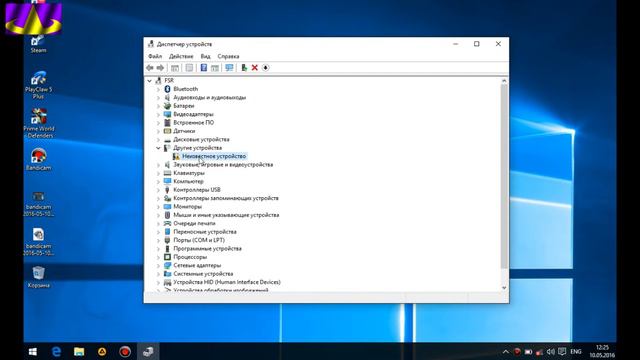Open Properties via the toolbar sheet icon
This screenshot has height=360, width=640.
(189, 68)
